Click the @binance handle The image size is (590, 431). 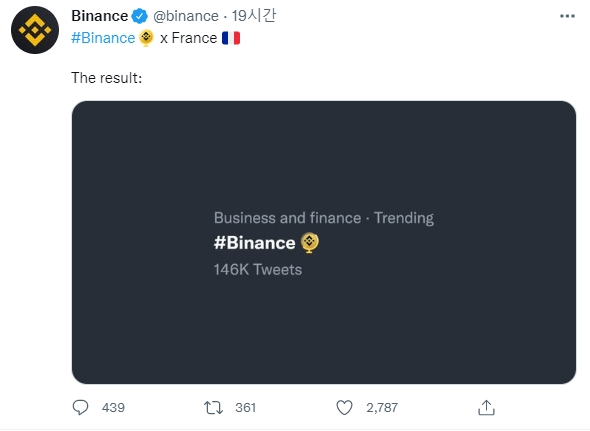click(186, 16)
